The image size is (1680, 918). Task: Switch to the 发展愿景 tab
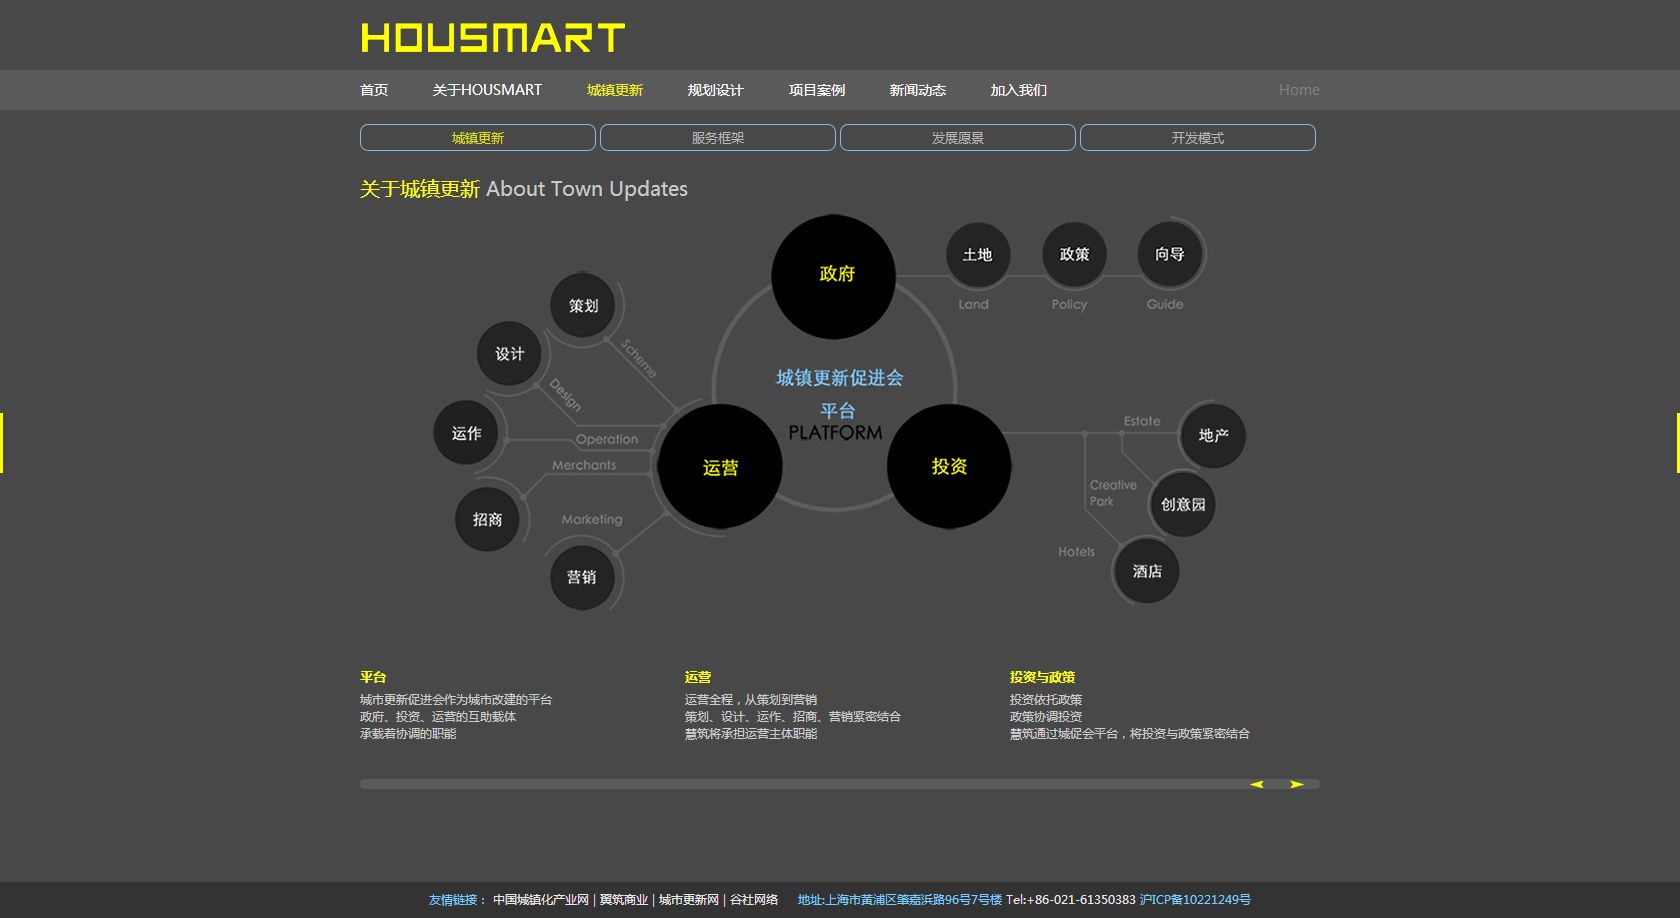pos(957,138)
